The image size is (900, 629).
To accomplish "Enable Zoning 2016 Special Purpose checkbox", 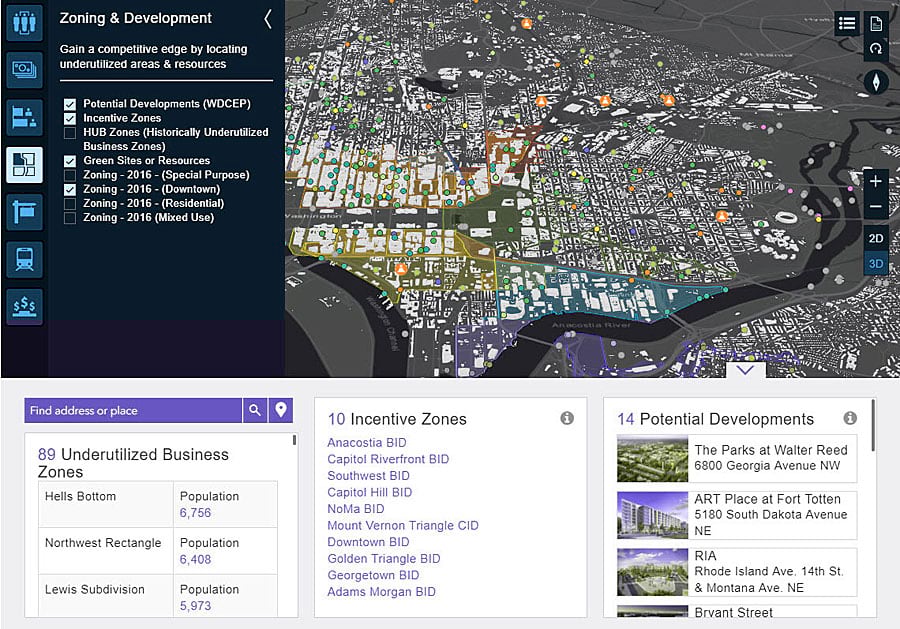I will tap(70, 175).
